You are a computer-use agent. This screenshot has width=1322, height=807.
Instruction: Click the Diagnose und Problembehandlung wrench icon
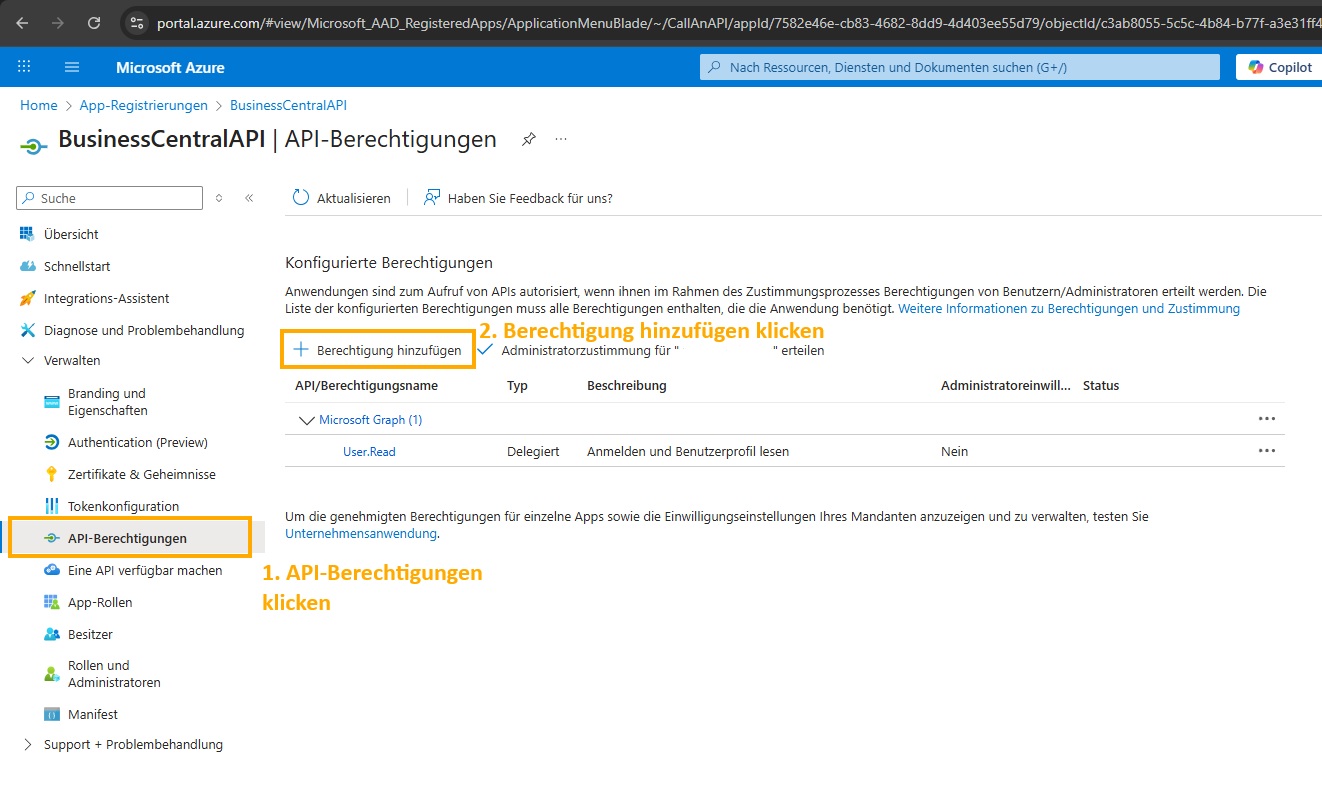point(27,330)
